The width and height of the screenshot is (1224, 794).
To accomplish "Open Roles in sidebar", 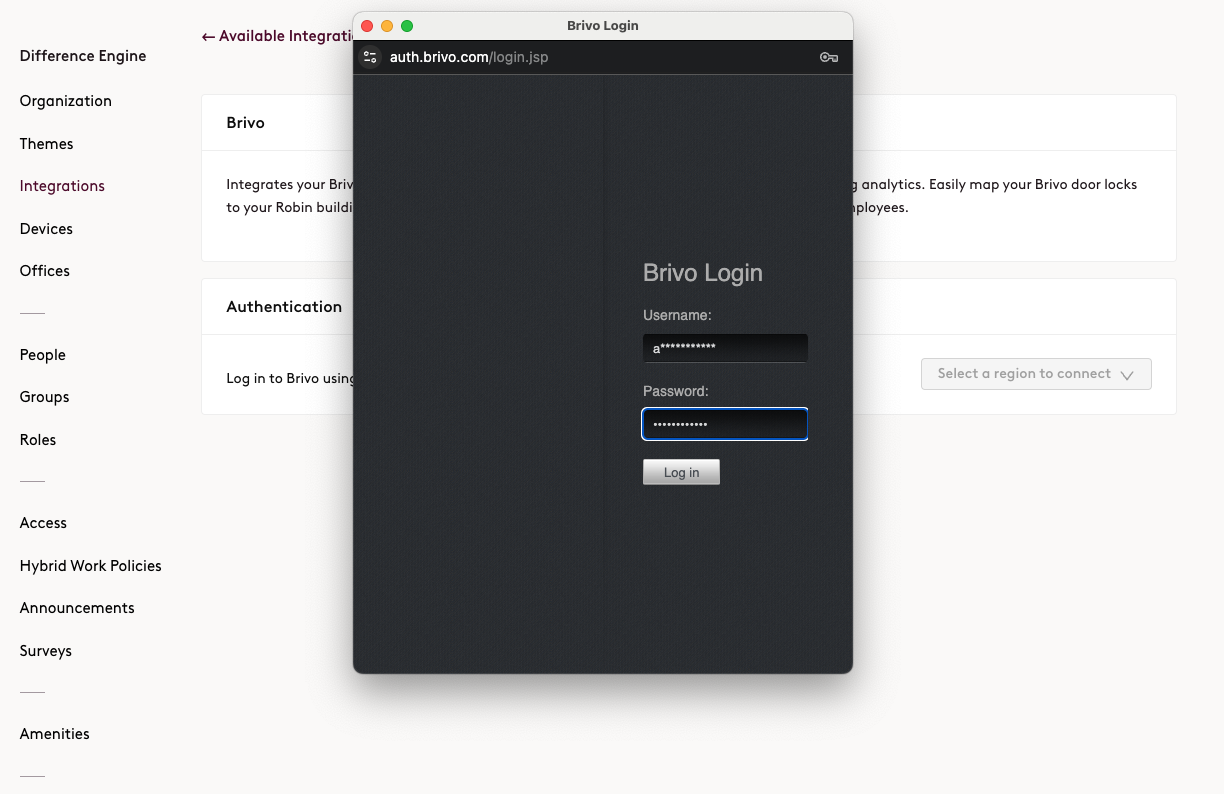I will (x=38, y=440).
